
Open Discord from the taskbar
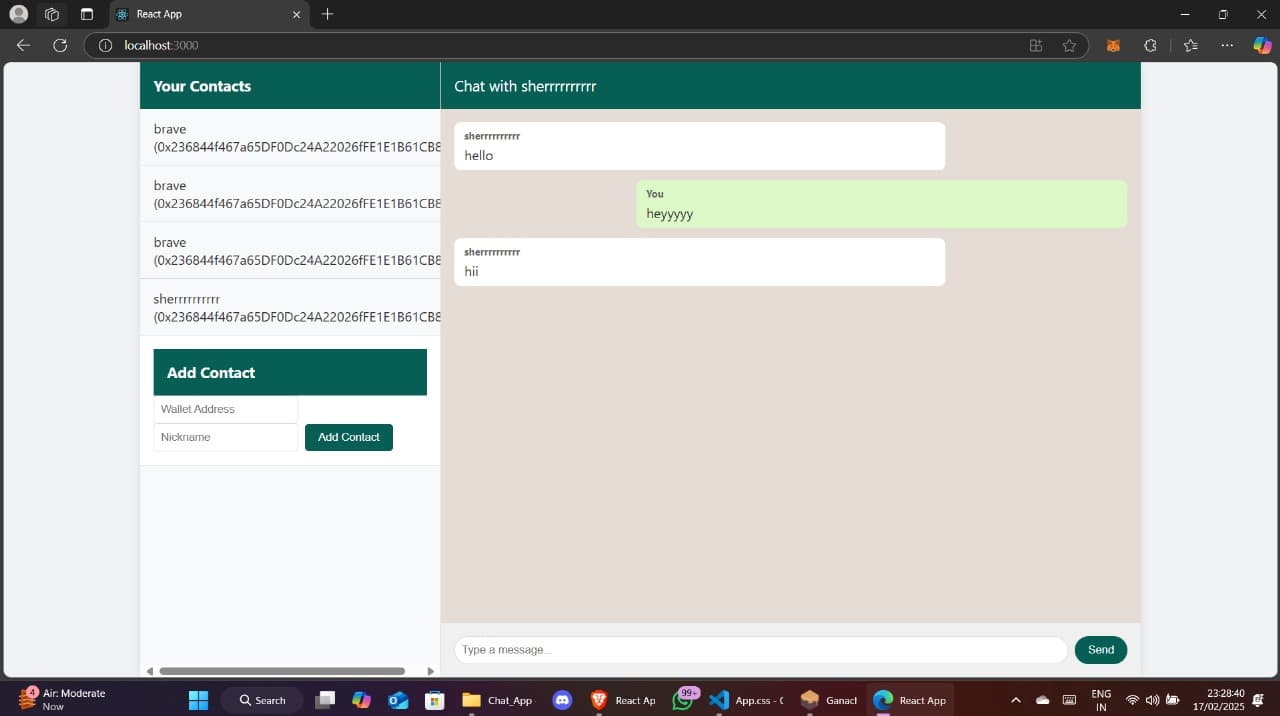(x=562, y=700)
